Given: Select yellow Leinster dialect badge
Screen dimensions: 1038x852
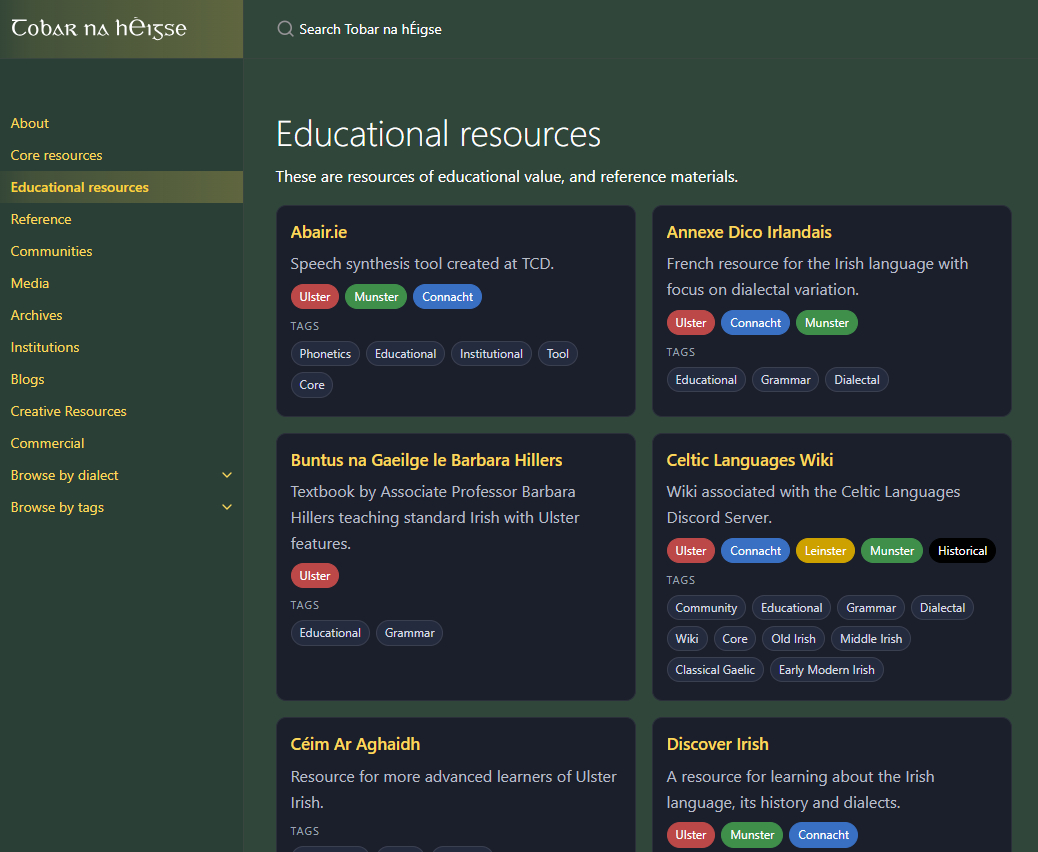Looking at the screenshot, I should coord(825,551).
